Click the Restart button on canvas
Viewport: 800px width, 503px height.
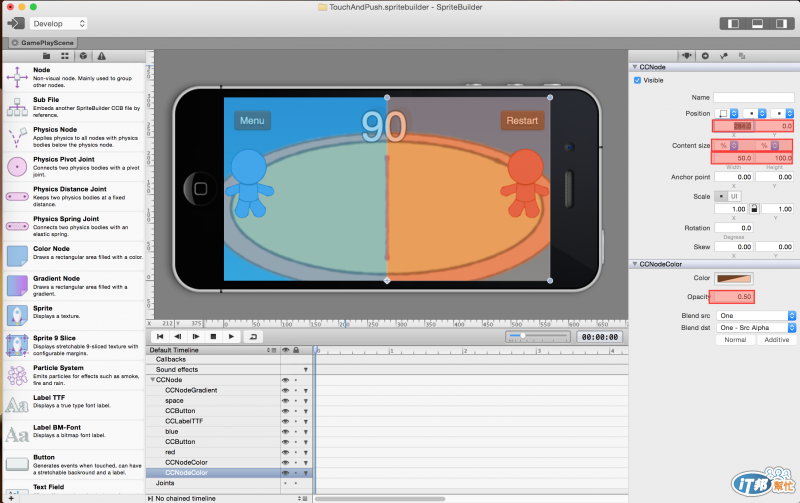click(x=522, y=121)
